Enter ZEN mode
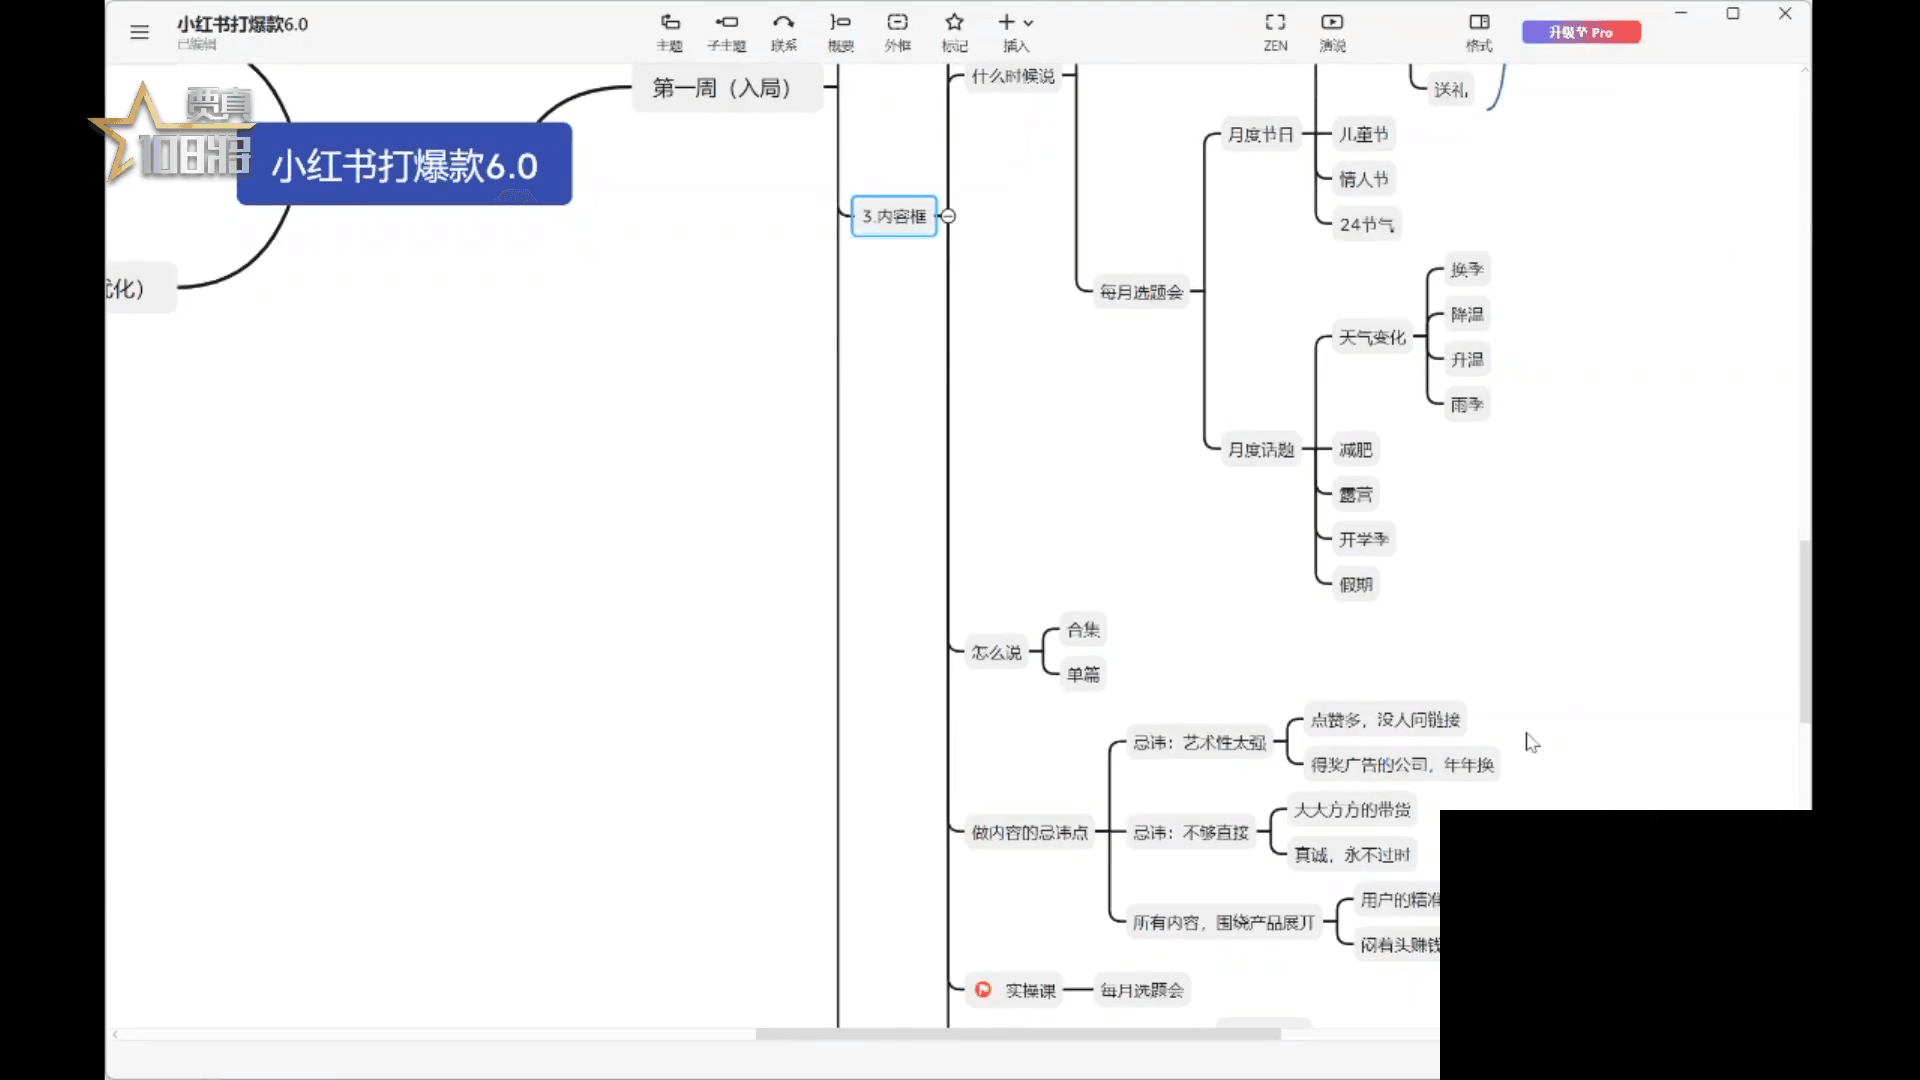The image size is (1920, 1080). click(1275, 32)
